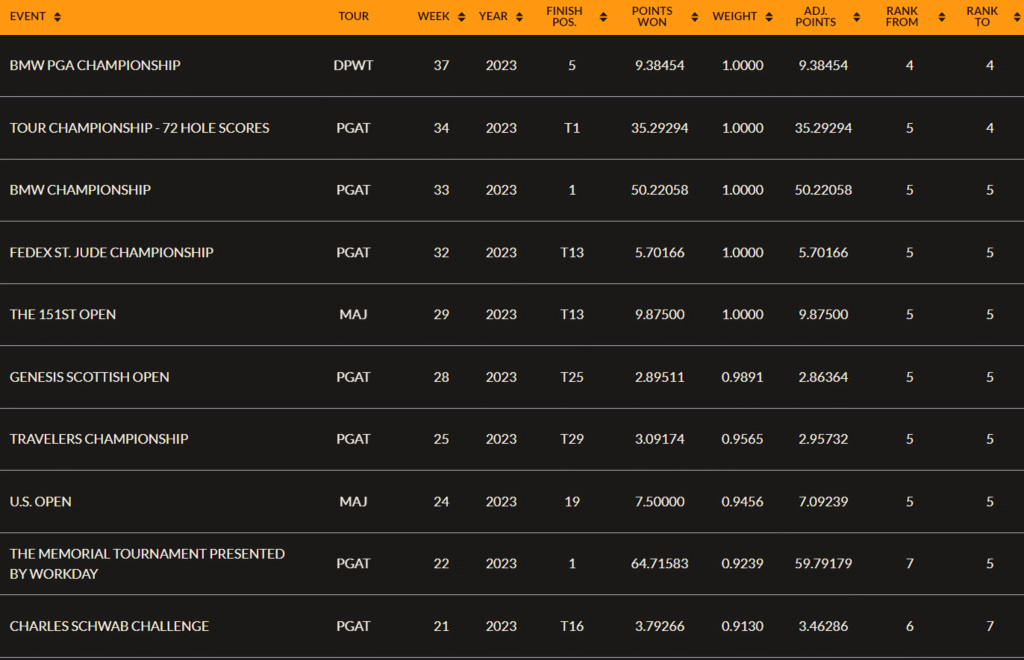
Task: Click the ADJ. POINTS header label
Action: (x=816, y=16)
